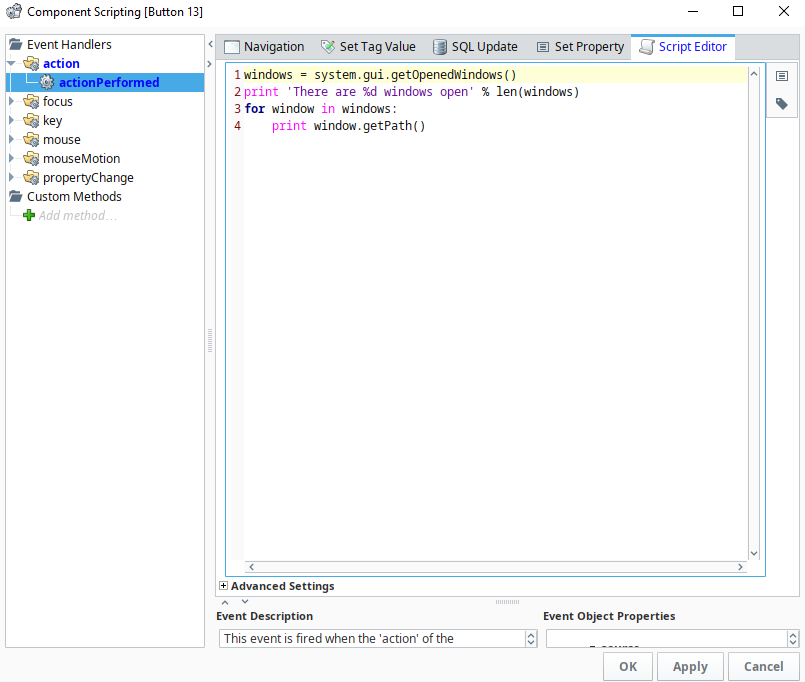Click the scroll right arrow in script editor
This screenshot has height=682, width=805.
740,567
